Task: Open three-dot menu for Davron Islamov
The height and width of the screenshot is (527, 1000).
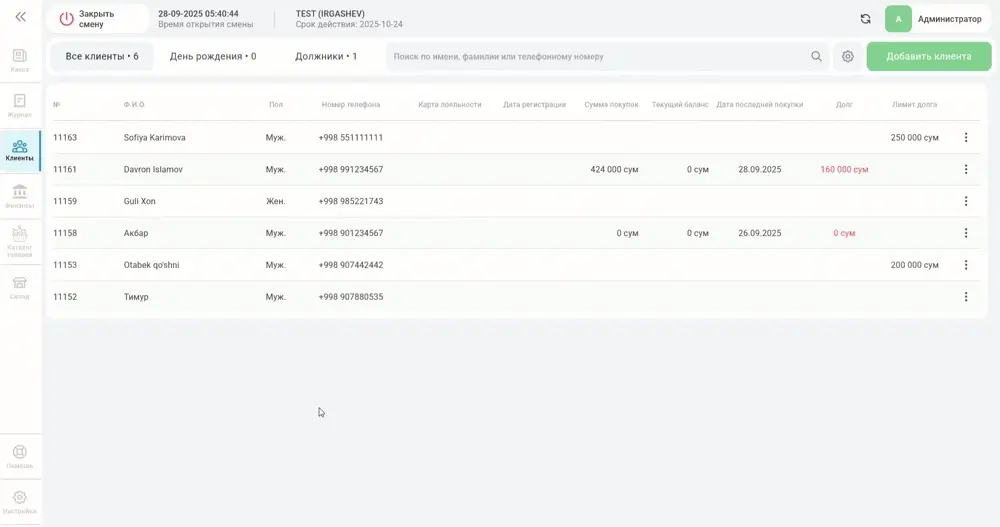Action: (966, 169)
